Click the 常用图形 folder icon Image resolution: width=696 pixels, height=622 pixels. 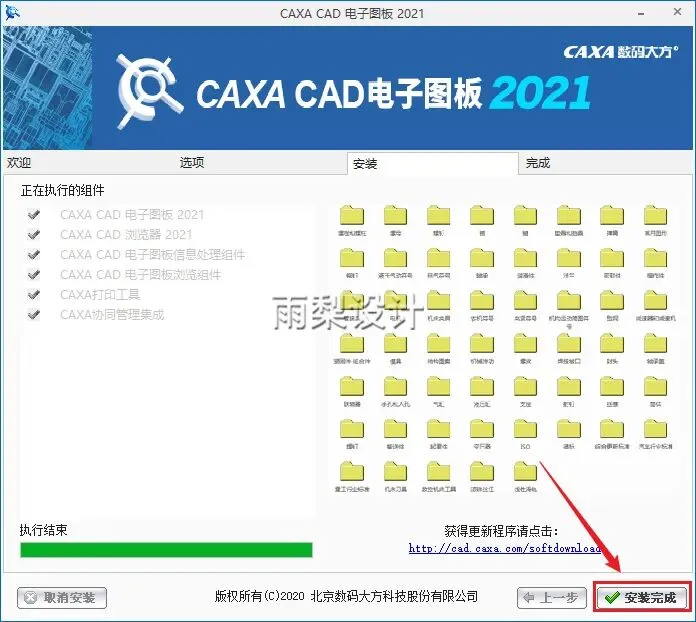tap(655, 216)
